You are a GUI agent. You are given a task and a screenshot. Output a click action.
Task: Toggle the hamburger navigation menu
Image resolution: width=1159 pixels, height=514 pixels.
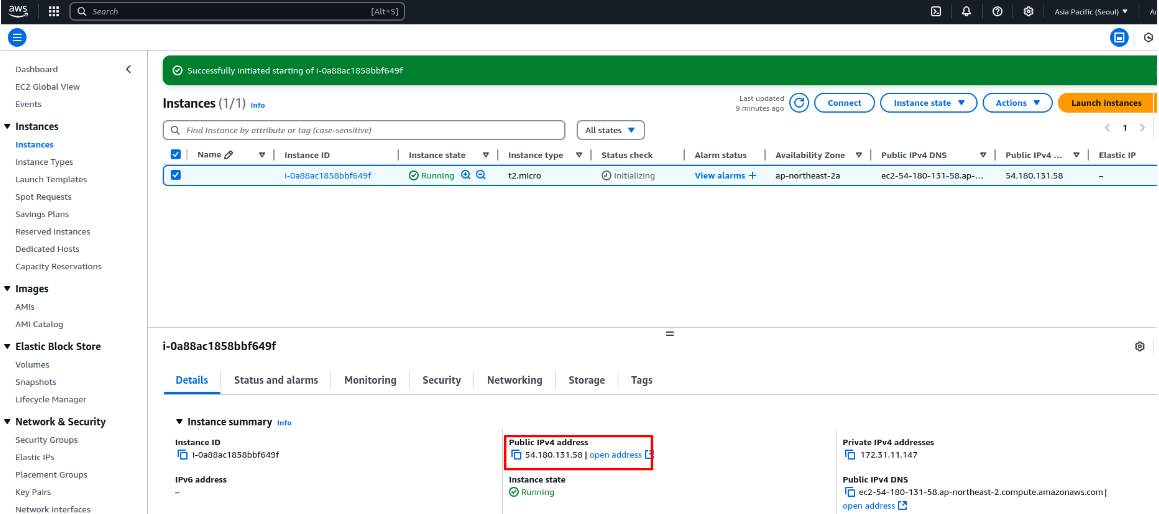pos(18,38)
